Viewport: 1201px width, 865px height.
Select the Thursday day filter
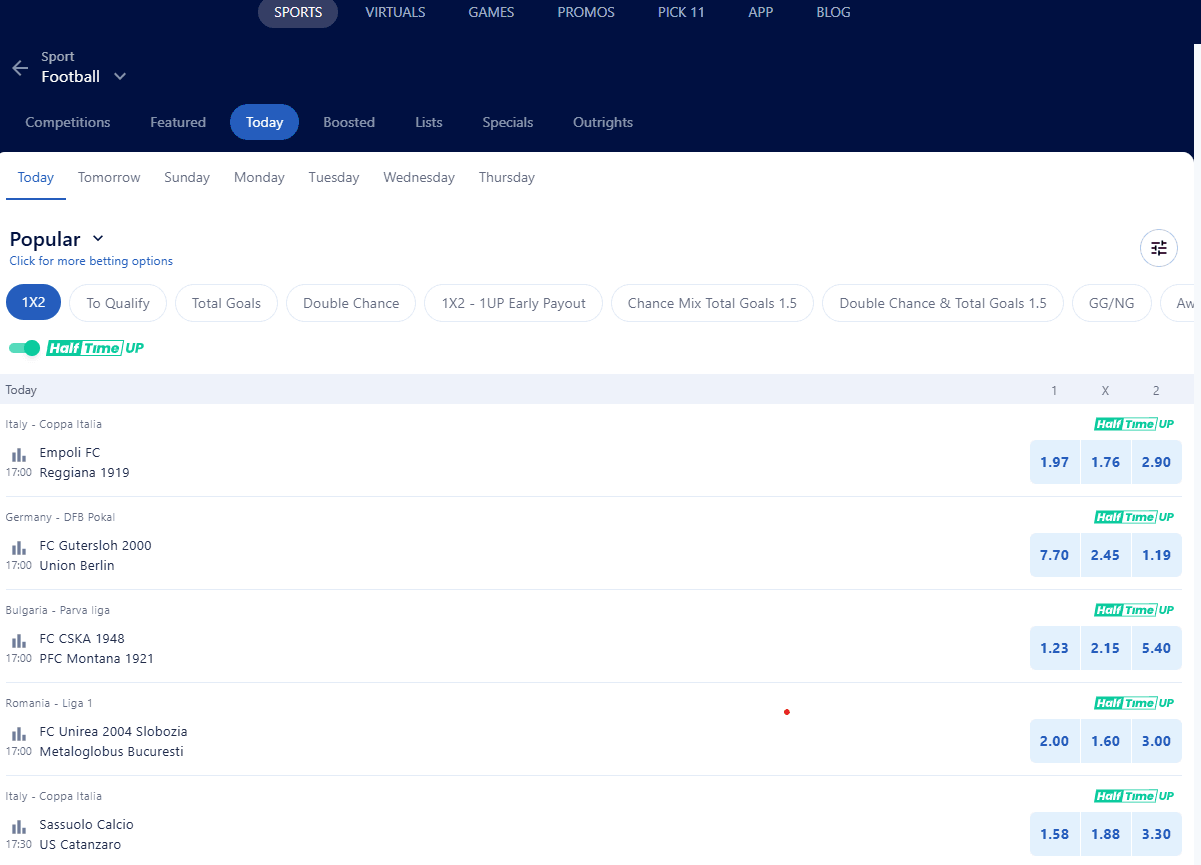507,177
